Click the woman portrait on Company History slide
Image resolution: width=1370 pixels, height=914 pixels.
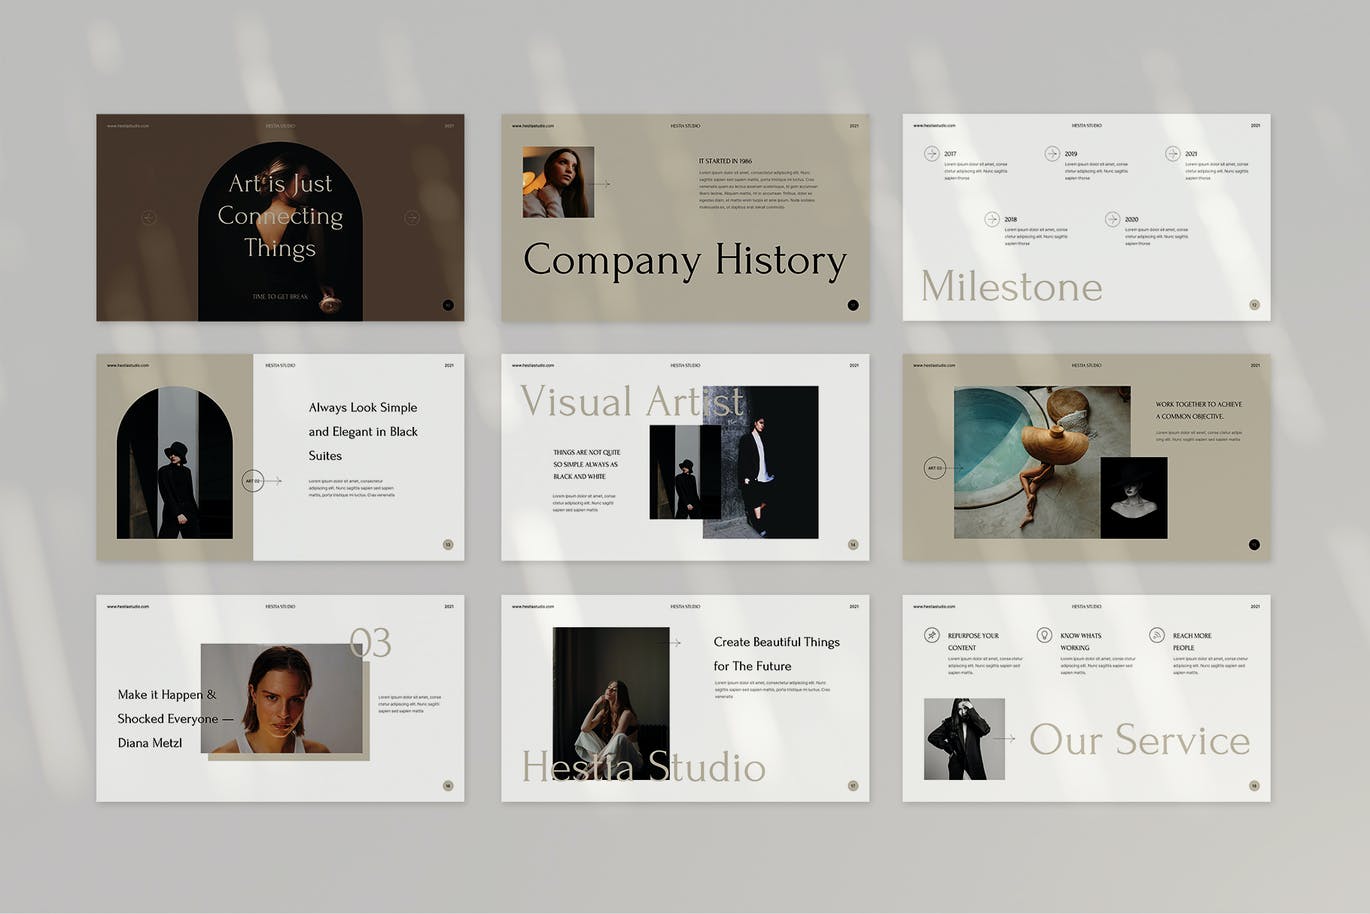click(x=558, y=182)
